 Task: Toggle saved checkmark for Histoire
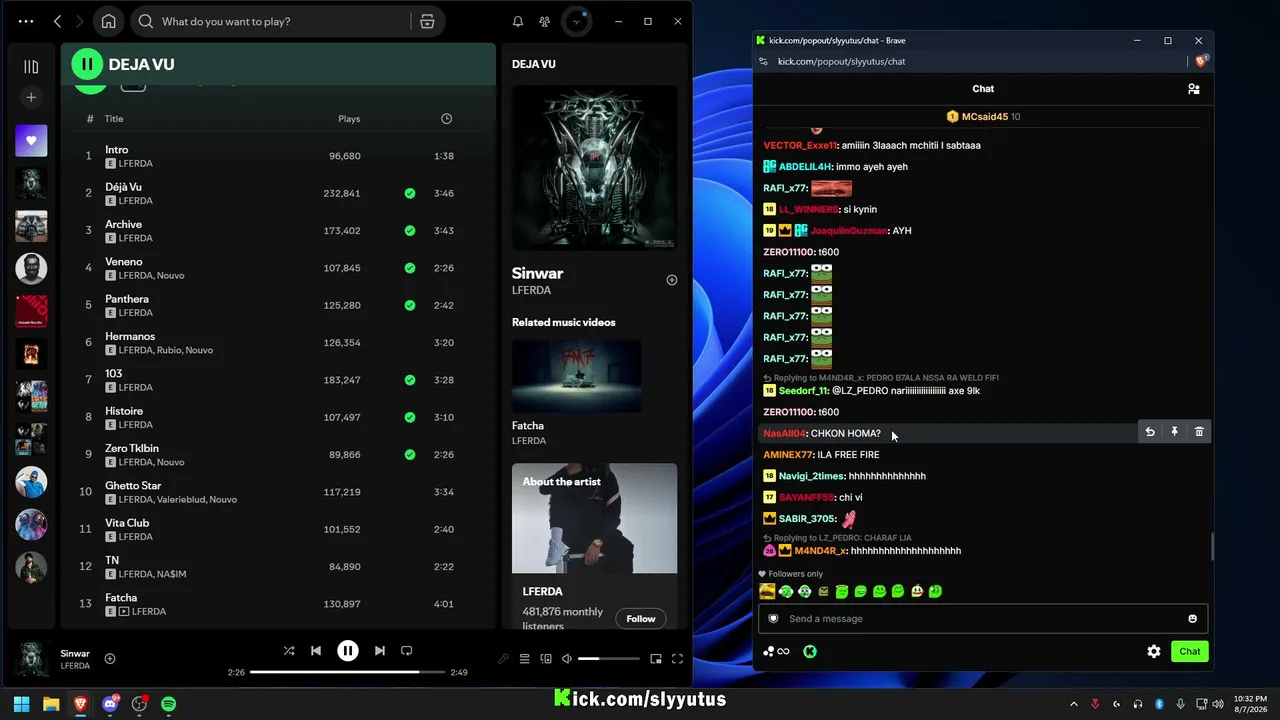click(x=410, y=417)
